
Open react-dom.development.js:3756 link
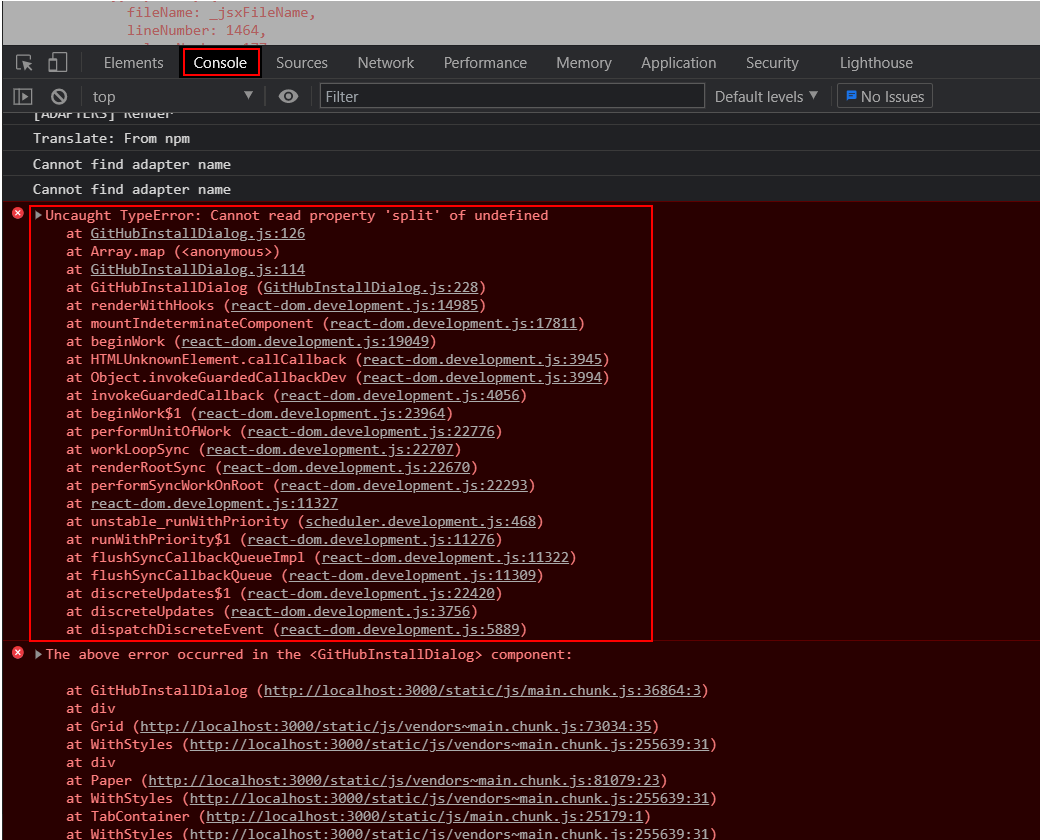pyautogui.click(x=350, y=611)
